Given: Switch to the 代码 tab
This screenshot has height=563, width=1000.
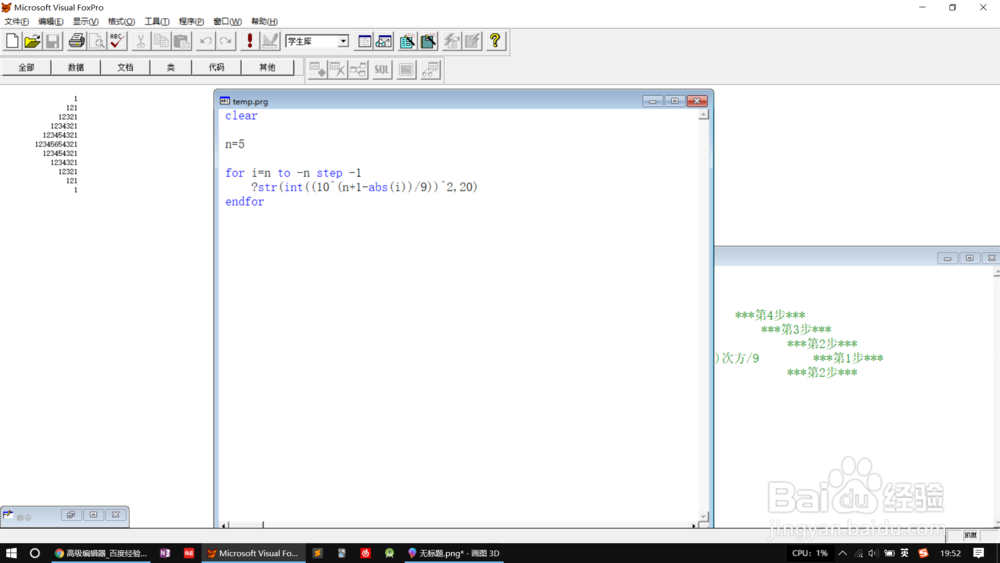Looking at the screenshot, I should (x=216, y=67).
